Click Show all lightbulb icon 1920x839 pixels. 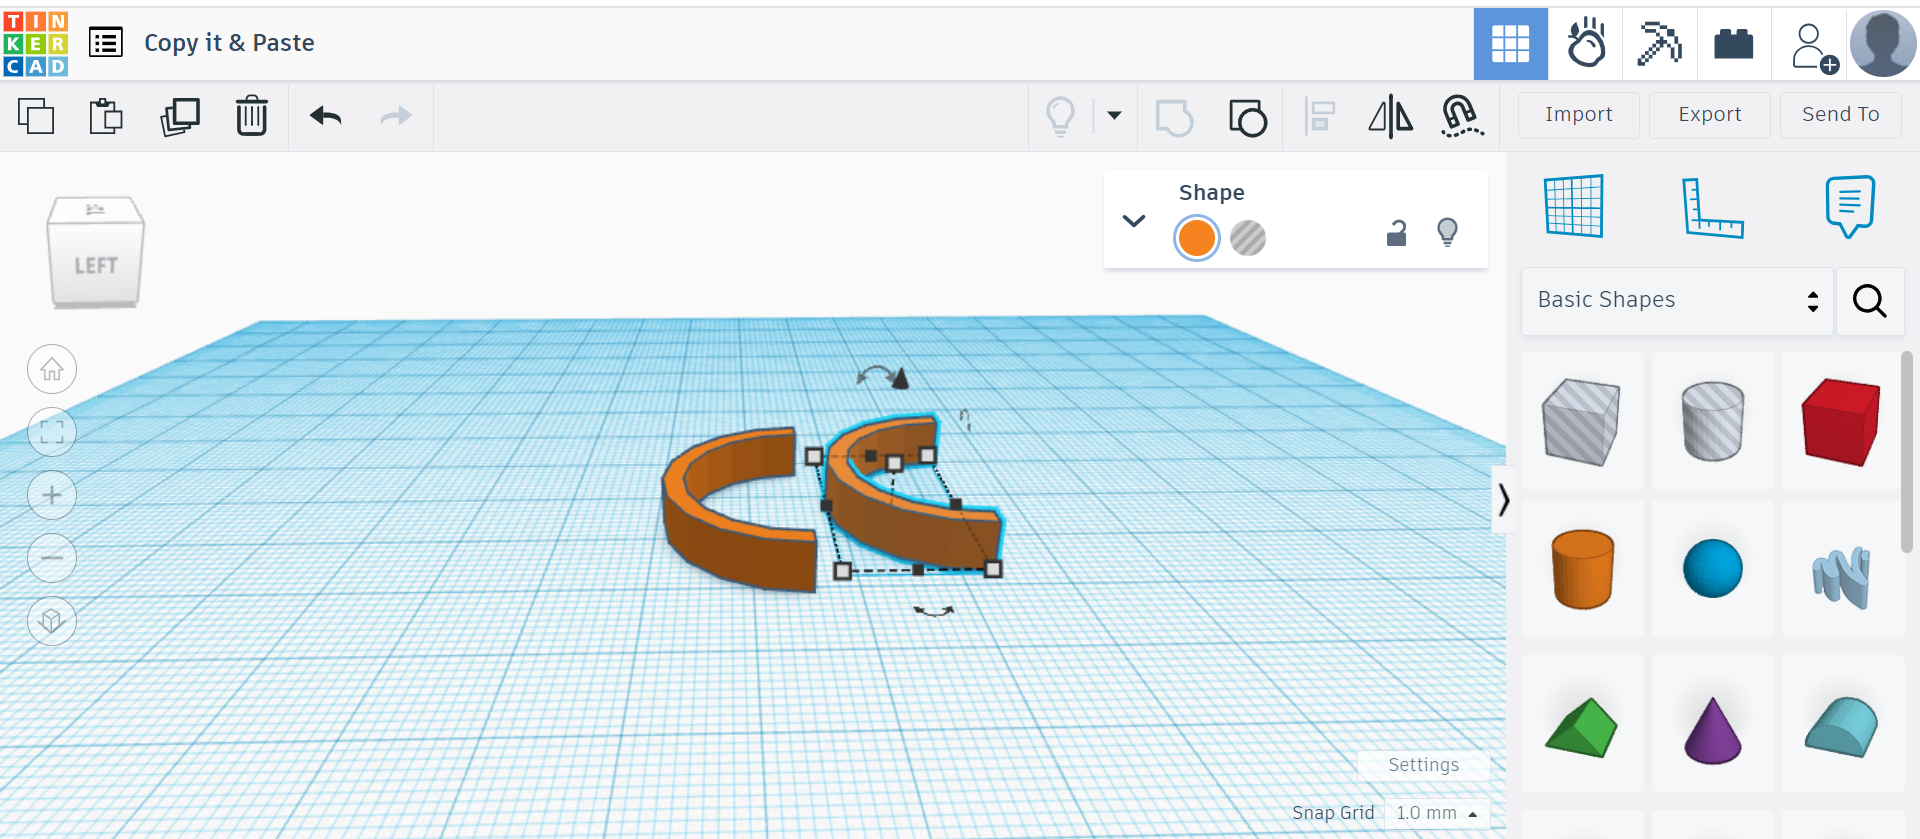pyautogui.click(x=1061, y=116)
